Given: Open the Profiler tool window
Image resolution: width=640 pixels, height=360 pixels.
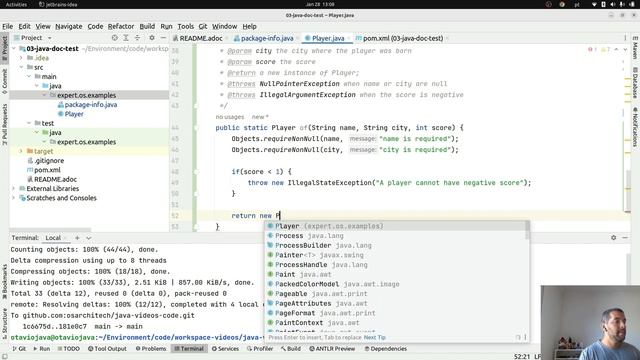Looking at the screenshot, I should (x=260, y=349).
